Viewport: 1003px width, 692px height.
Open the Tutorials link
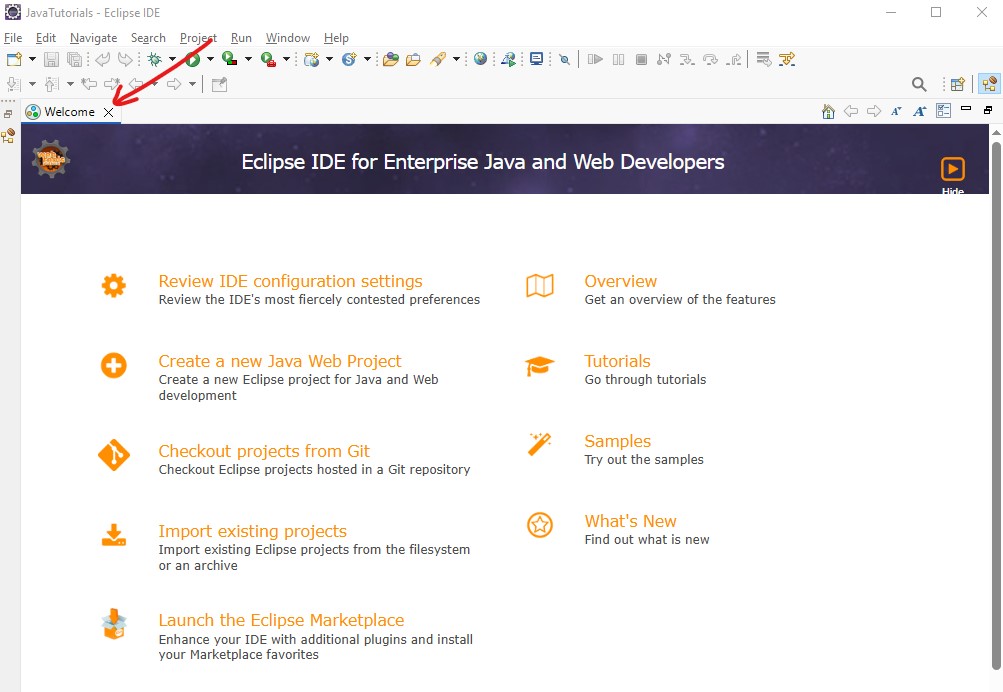click(x=617, y=361)
